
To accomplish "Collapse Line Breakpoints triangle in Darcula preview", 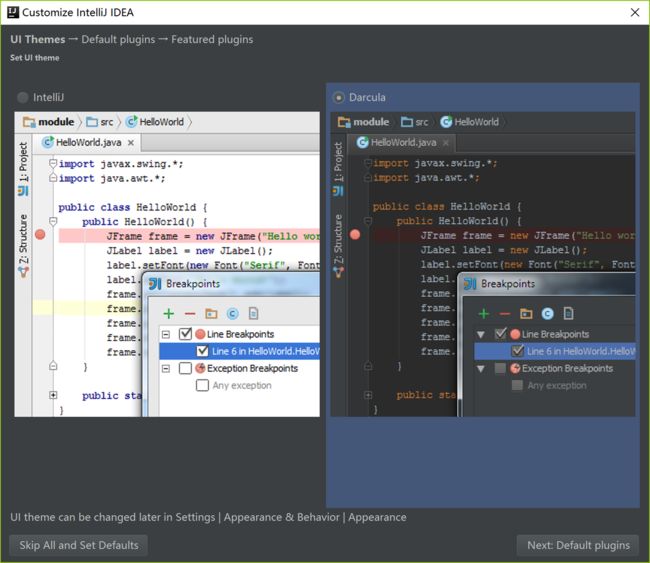I will tap(481, 334).
